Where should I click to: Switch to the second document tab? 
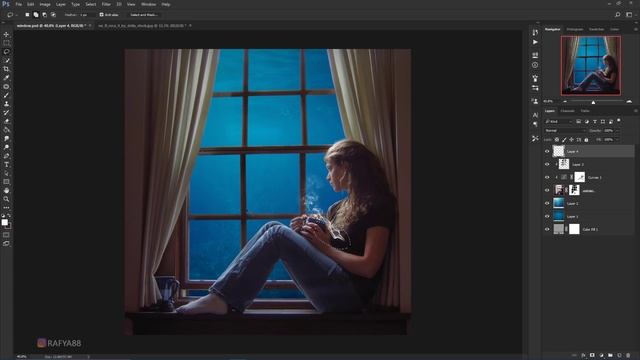coord(142,26)
